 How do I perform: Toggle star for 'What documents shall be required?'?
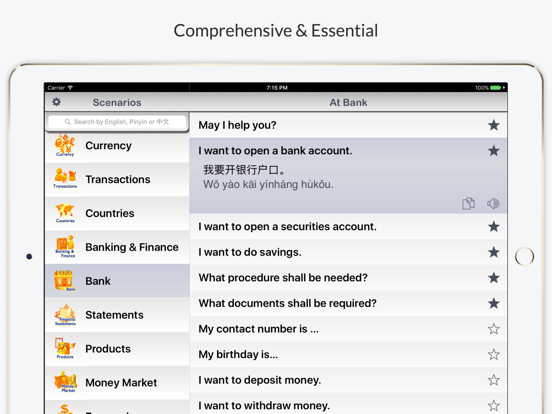click(494, 303)
